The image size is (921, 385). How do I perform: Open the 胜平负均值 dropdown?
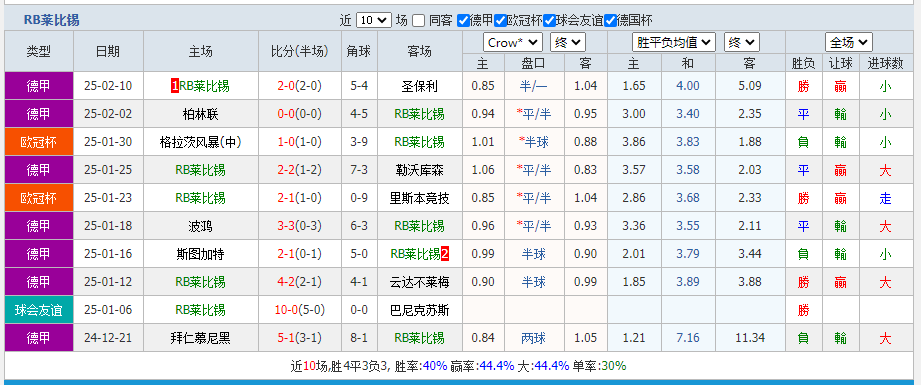coord(674,42)
